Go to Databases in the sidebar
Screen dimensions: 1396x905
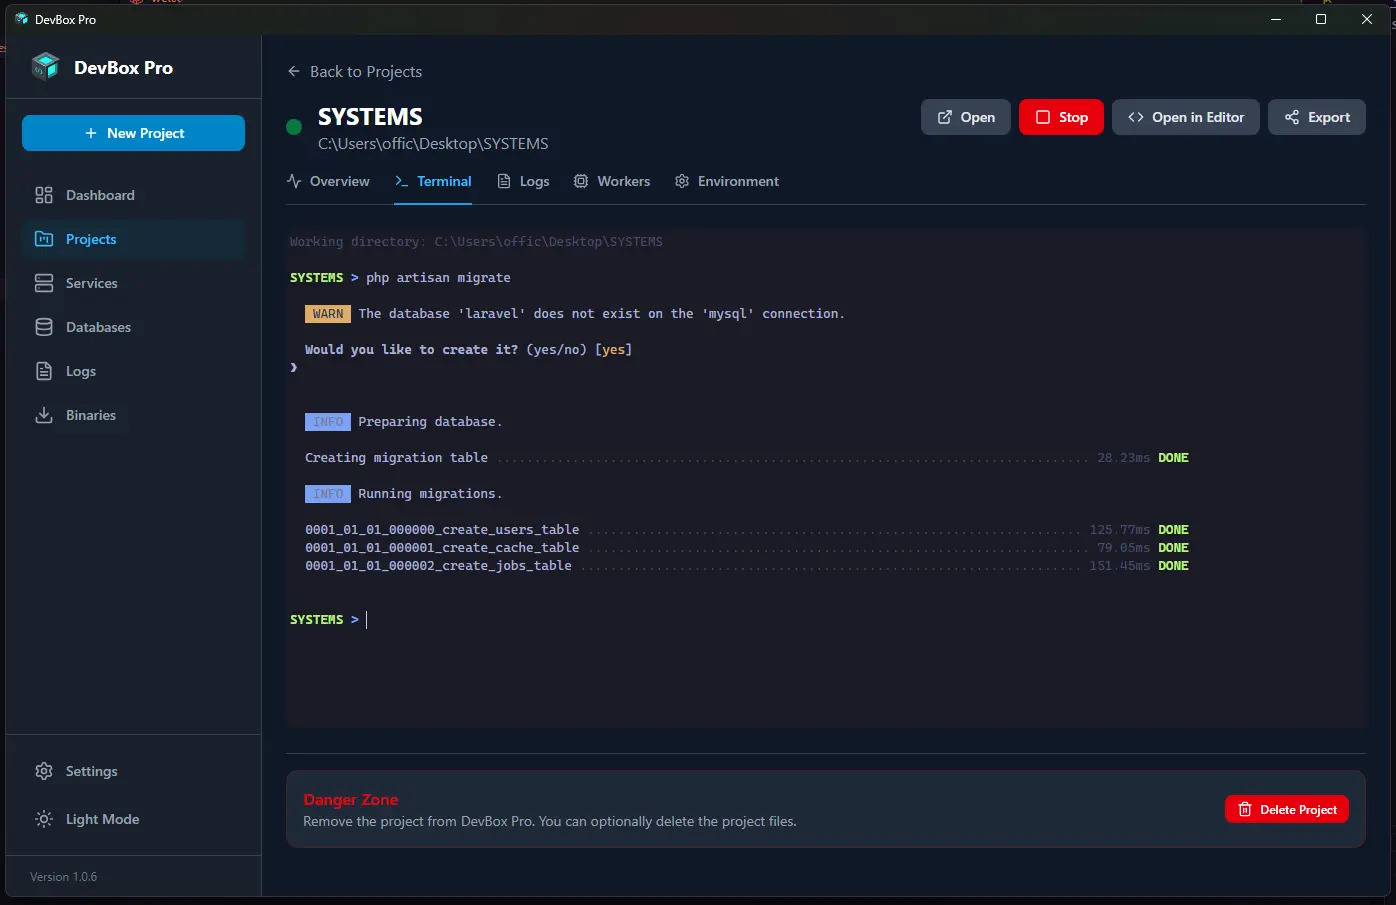click(x=133, y=327)
